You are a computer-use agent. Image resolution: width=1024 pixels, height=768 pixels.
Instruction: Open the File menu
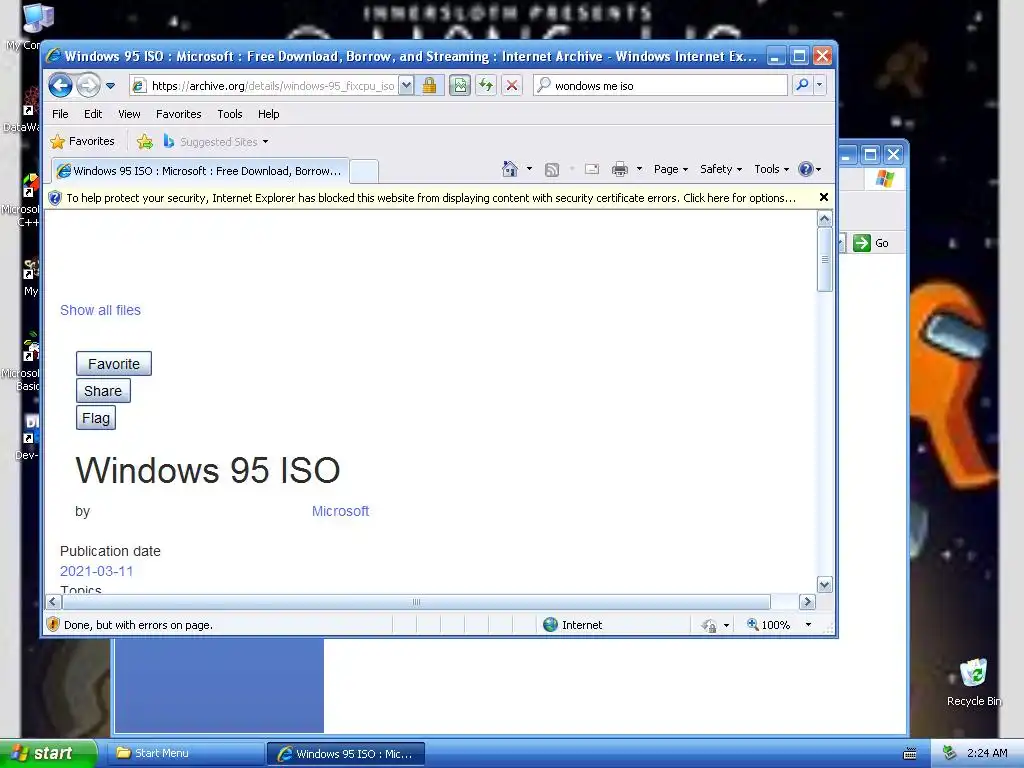click(60, 114)
